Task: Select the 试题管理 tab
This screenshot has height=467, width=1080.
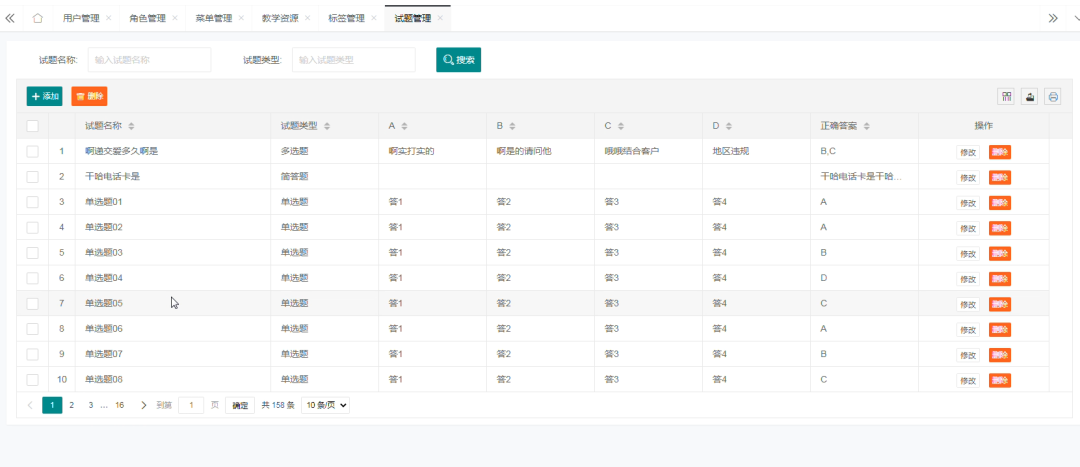Action: click(413, 19)
